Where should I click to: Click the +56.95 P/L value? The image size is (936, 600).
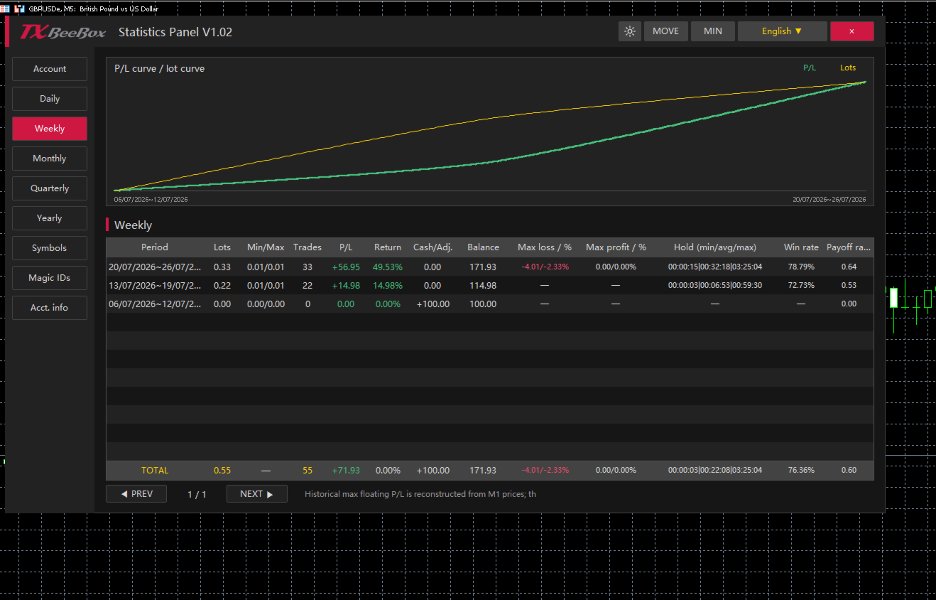[346, 267]
